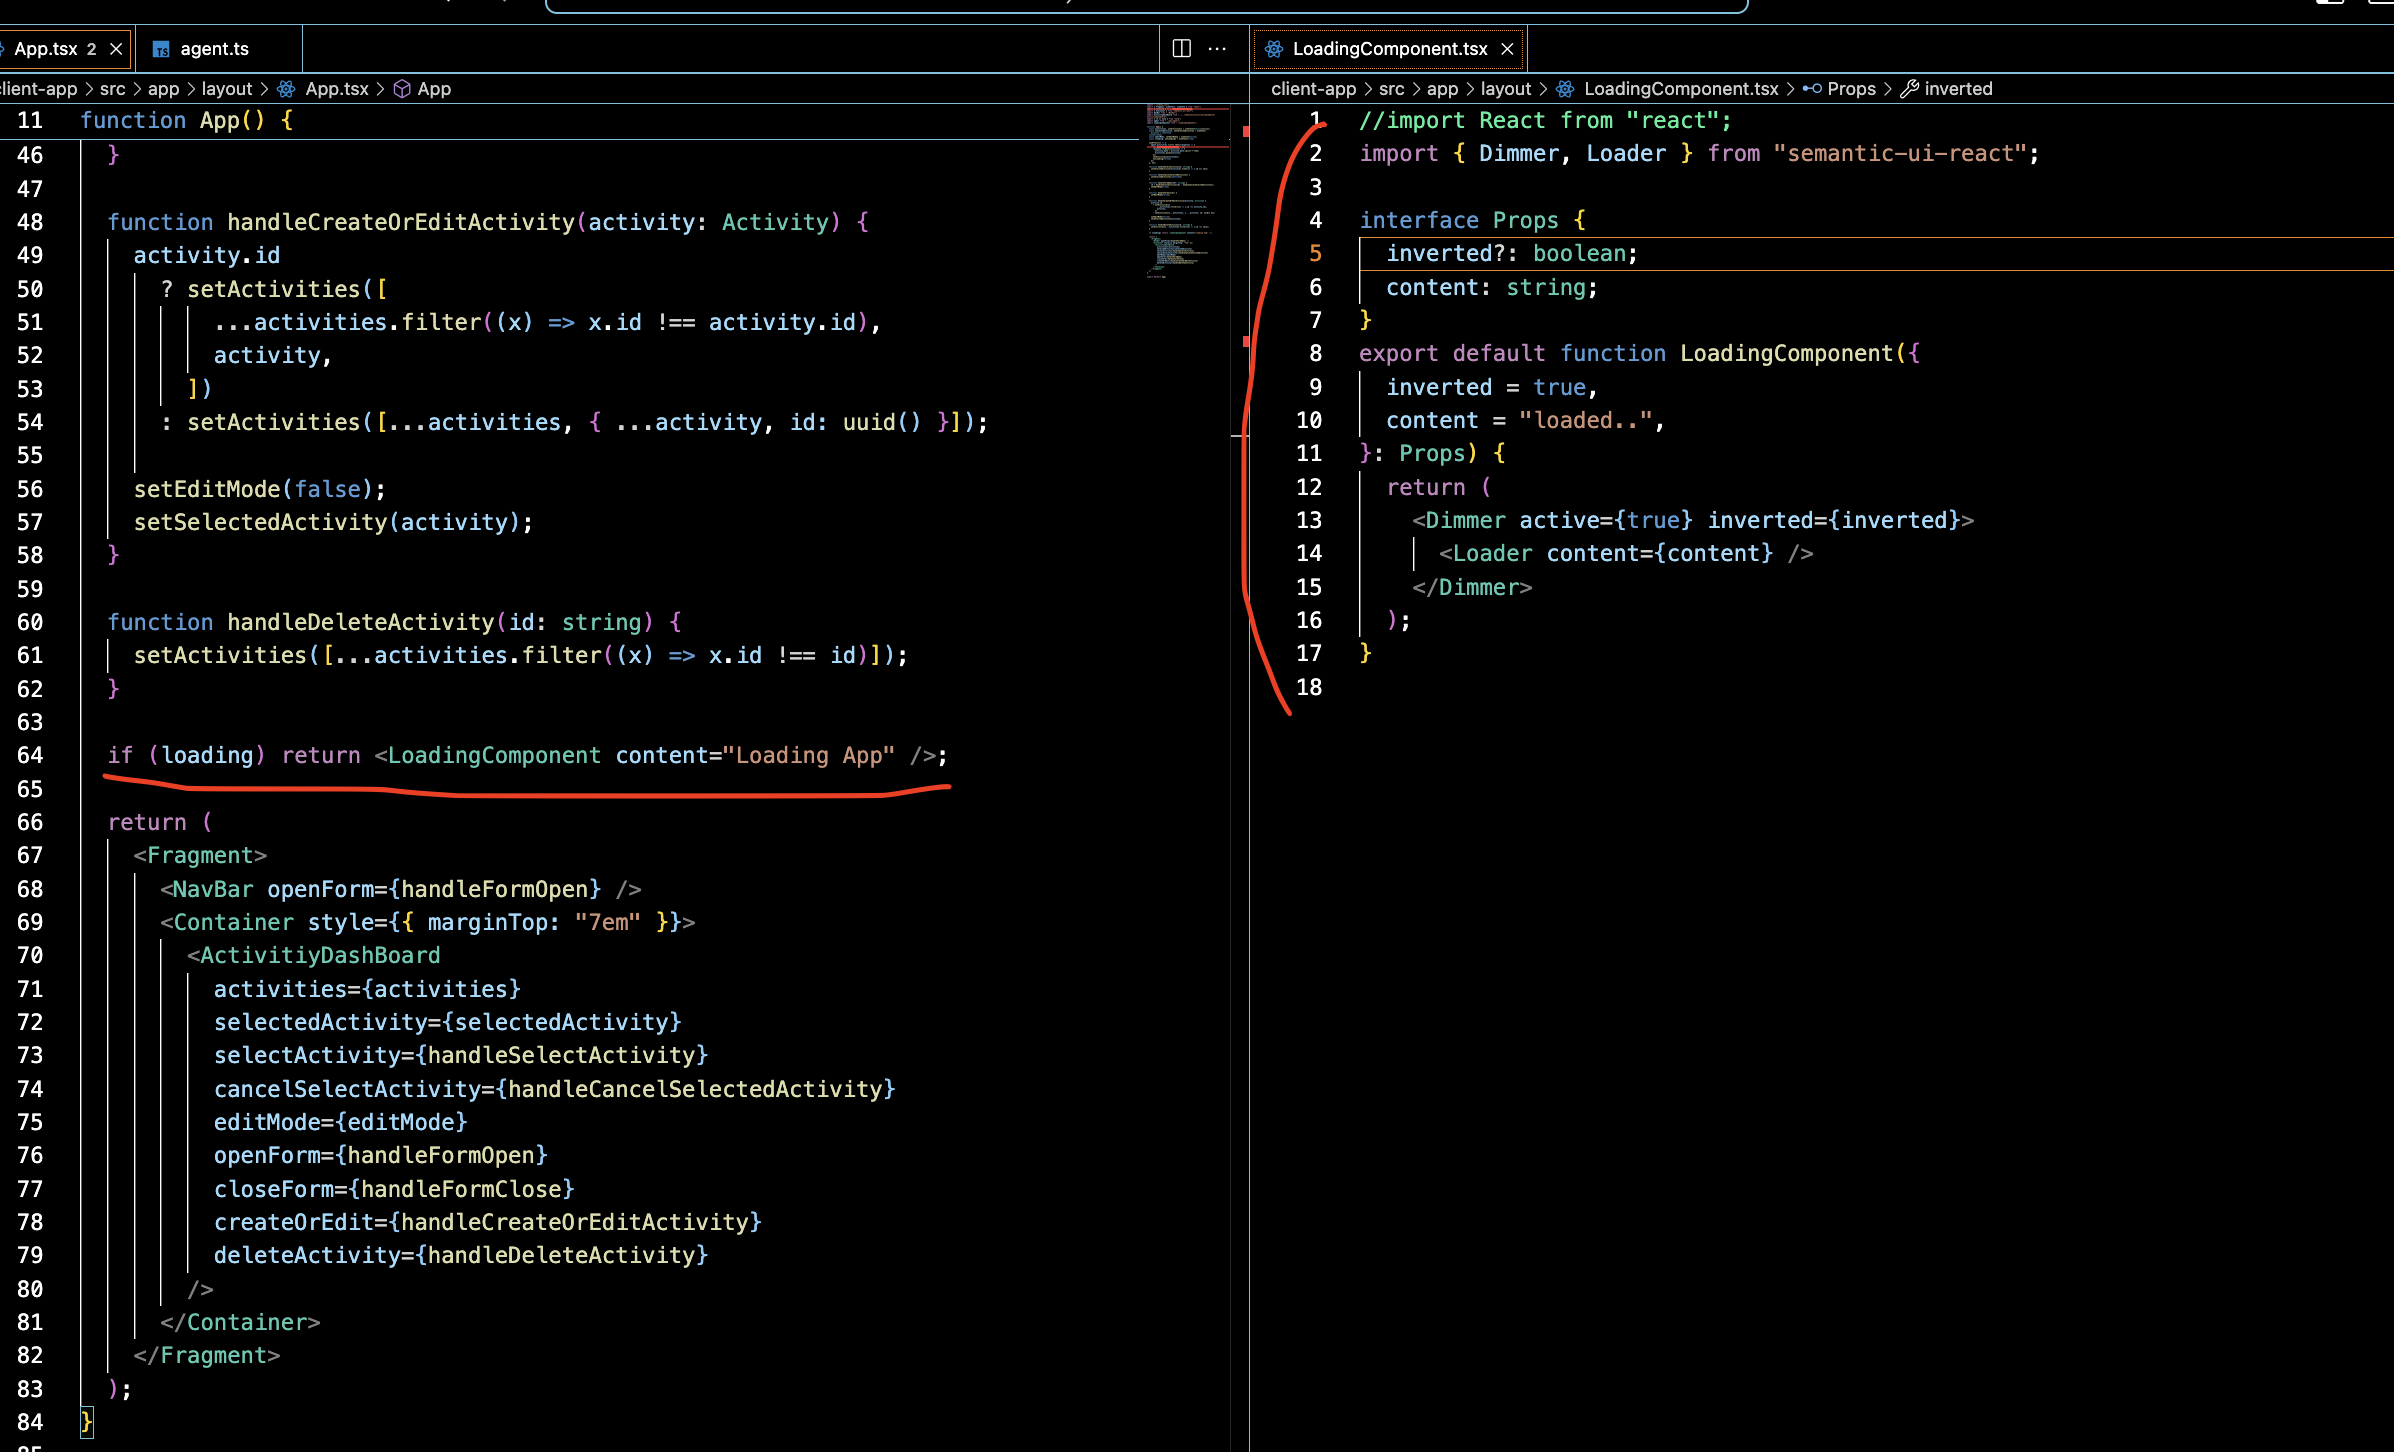
Task: Open layout breadcrumb dropdown in left editor
Action: 227,89
